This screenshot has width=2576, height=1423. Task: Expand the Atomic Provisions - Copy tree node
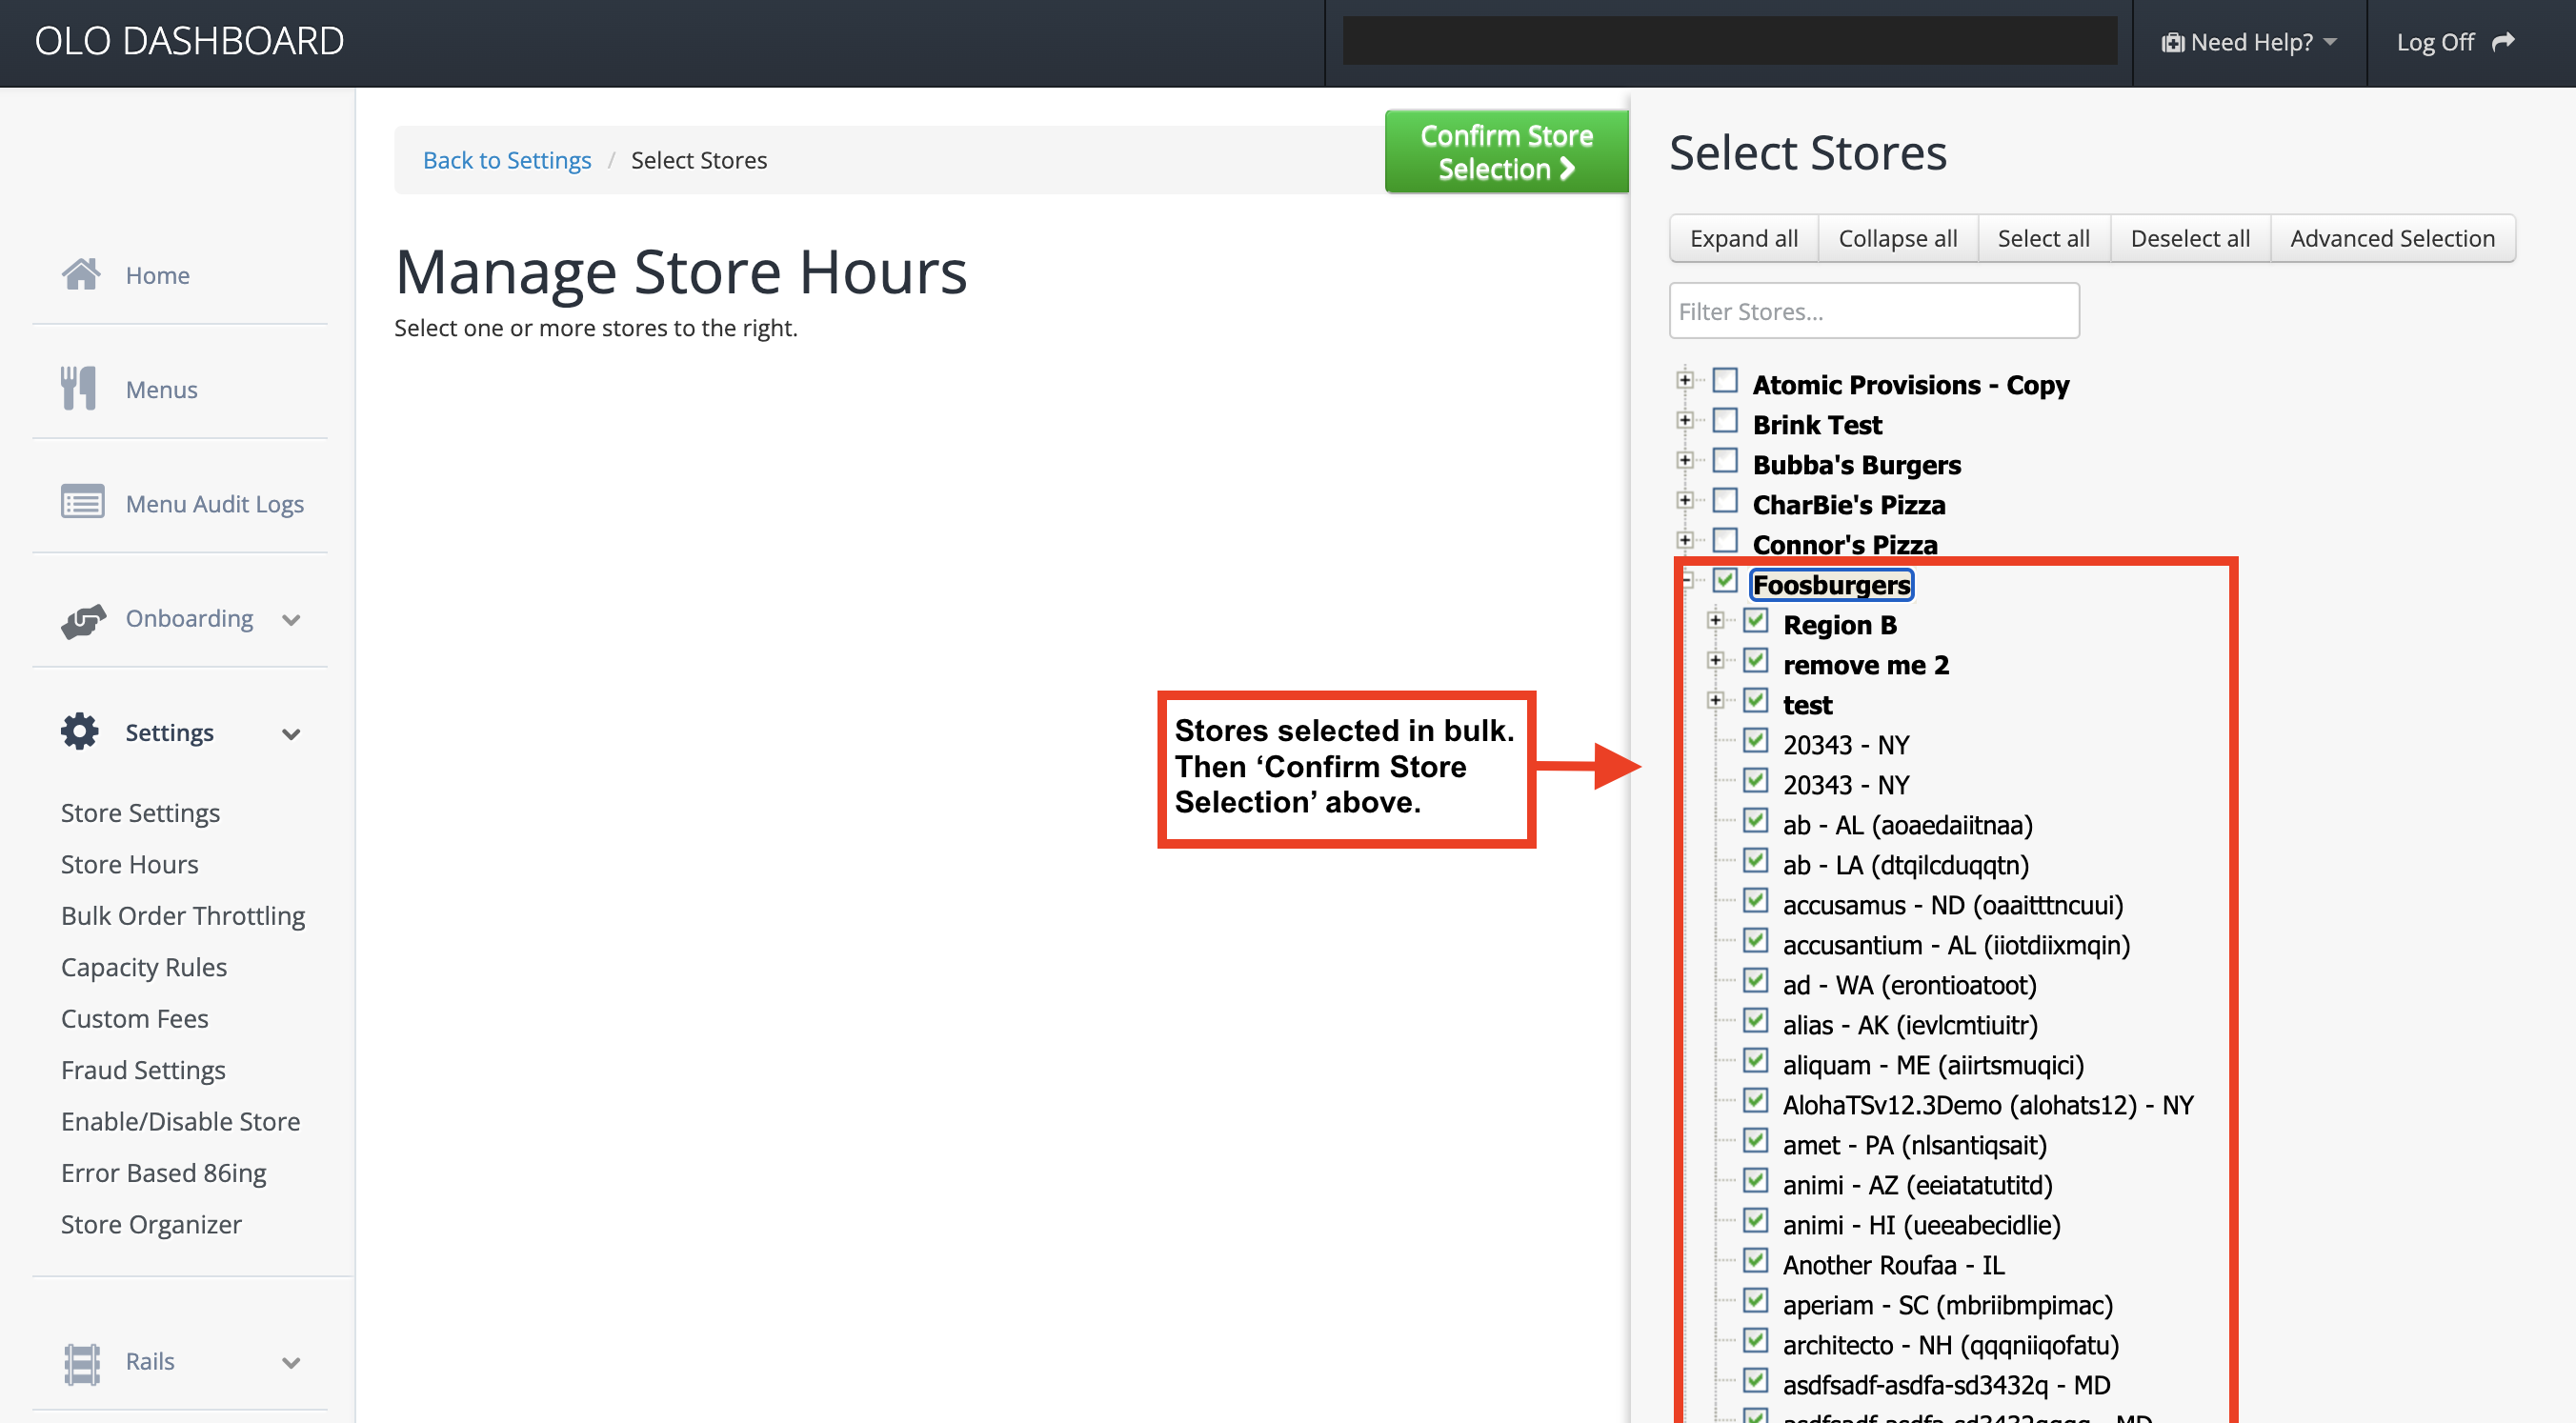(1685, 380)
